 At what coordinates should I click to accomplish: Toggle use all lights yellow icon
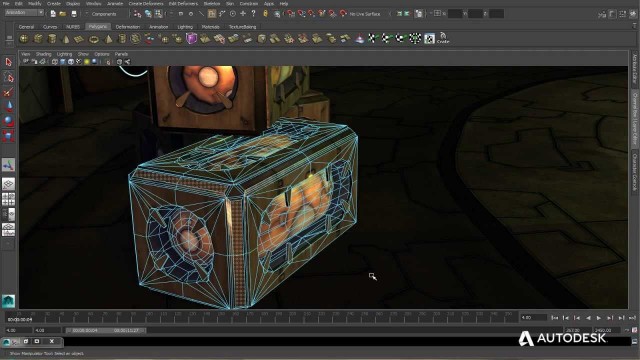(x=87, y=62)
